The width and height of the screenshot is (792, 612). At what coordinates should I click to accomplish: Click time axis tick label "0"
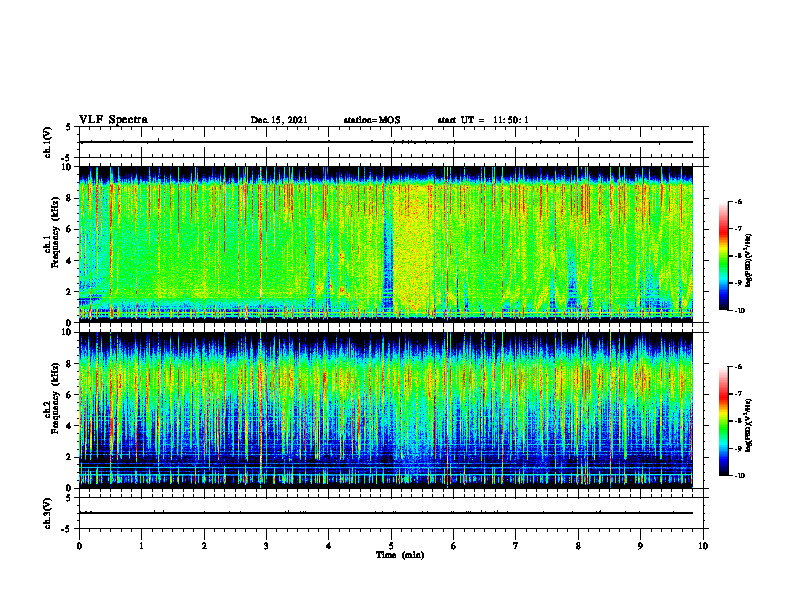tap(79, 546)
